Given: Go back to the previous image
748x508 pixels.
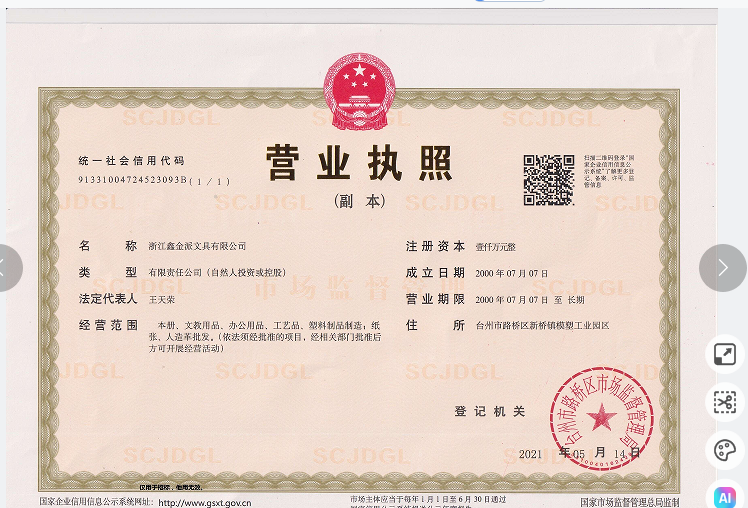Looking at the screenshot, I should 6,268.
